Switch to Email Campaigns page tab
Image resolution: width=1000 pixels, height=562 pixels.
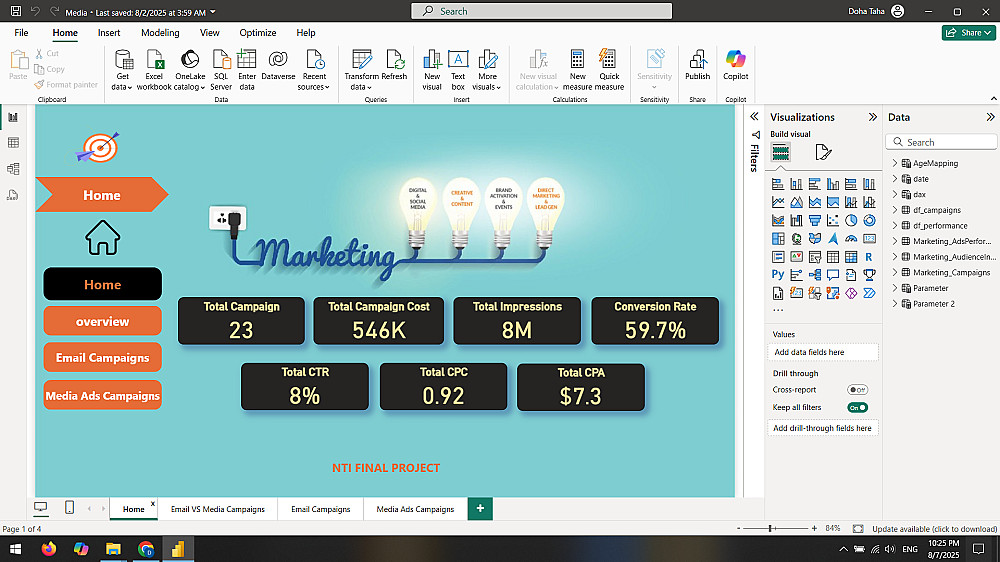pos(320,509)
